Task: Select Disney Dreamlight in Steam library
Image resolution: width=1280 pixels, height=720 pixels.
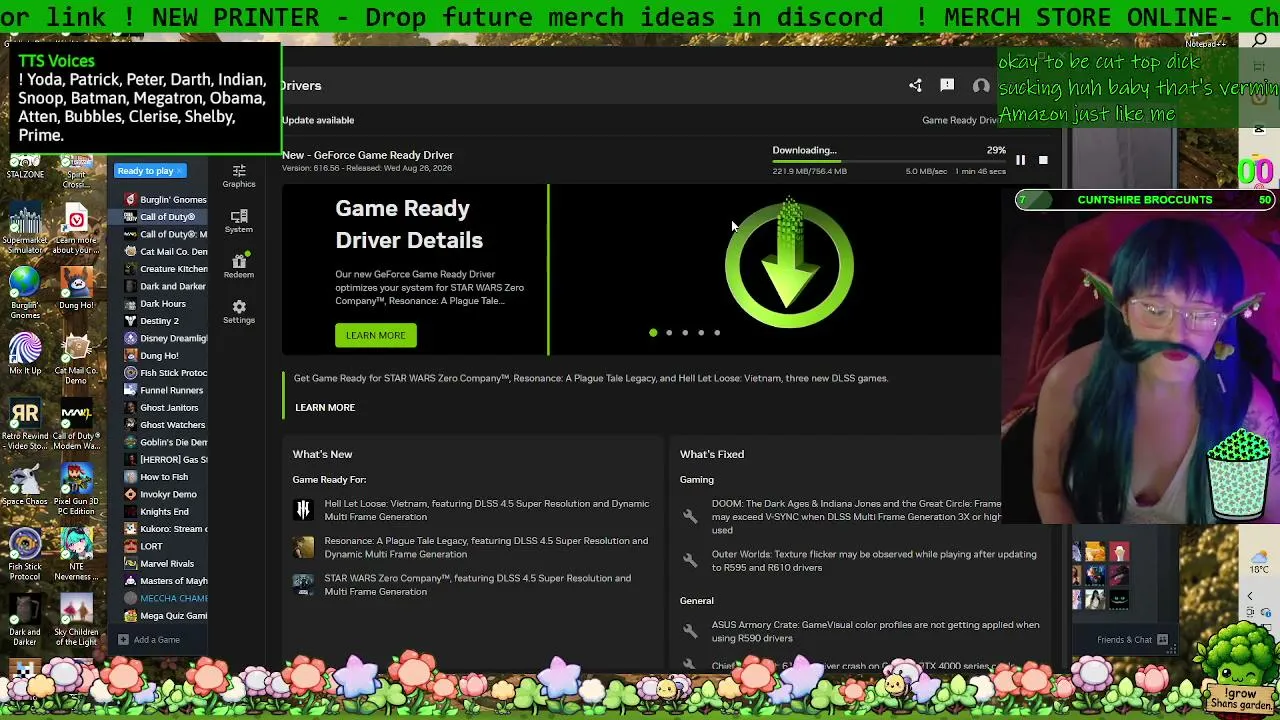Action: click(x=165, y=338)
